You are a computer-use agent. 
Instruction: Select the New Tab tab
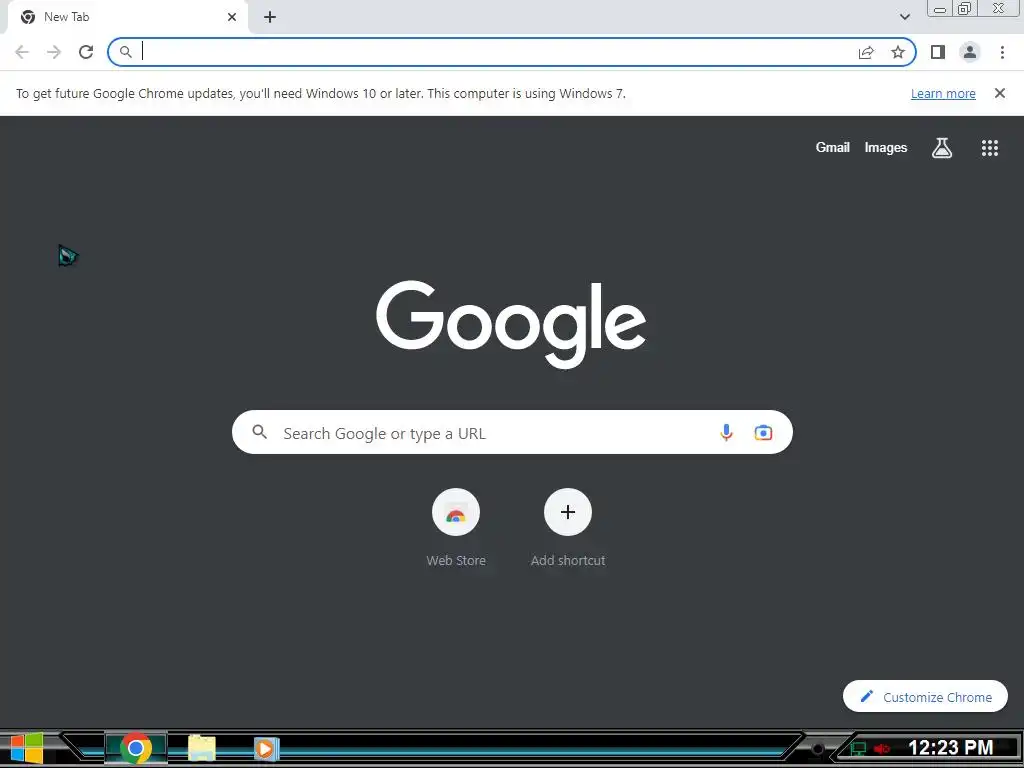127,18
